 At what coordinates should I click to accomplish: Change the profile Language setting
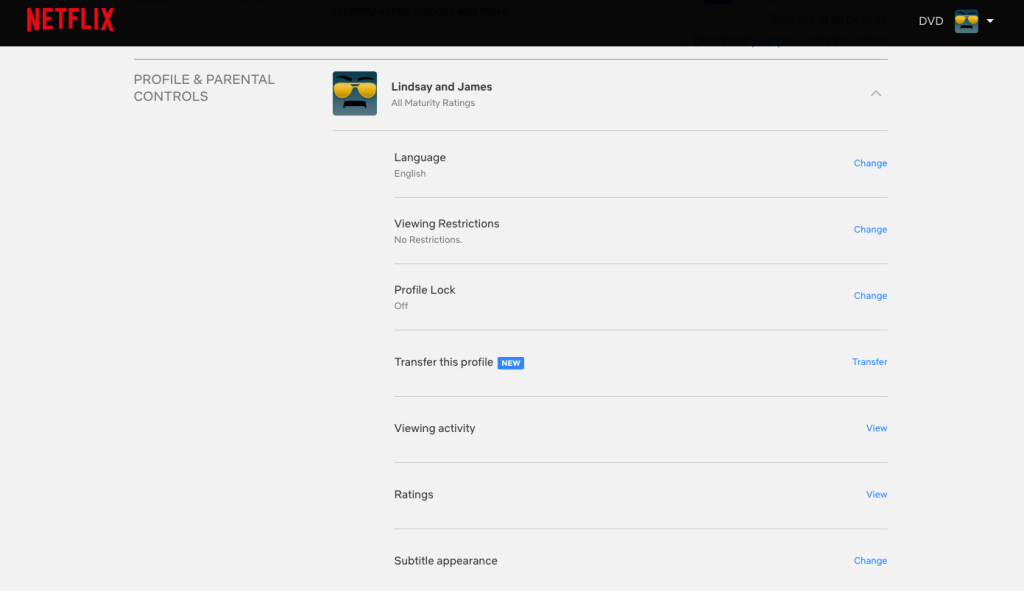click(870, 163)
